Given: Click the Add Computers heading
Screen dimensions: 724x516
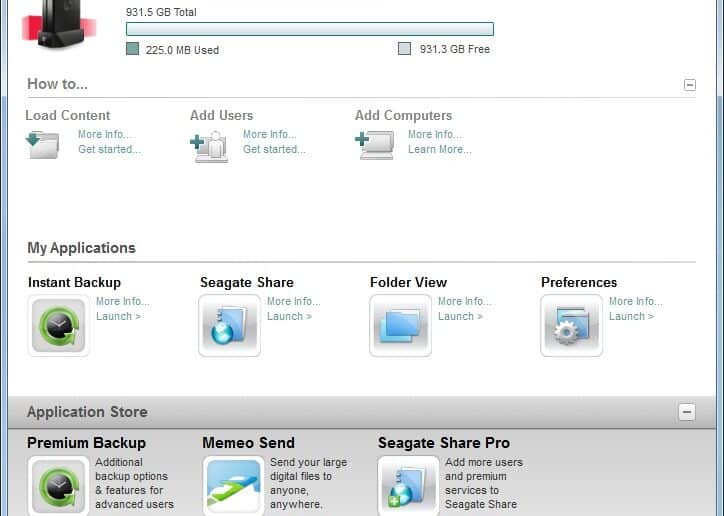Looking at the screenshot, I should click(404, 115).
